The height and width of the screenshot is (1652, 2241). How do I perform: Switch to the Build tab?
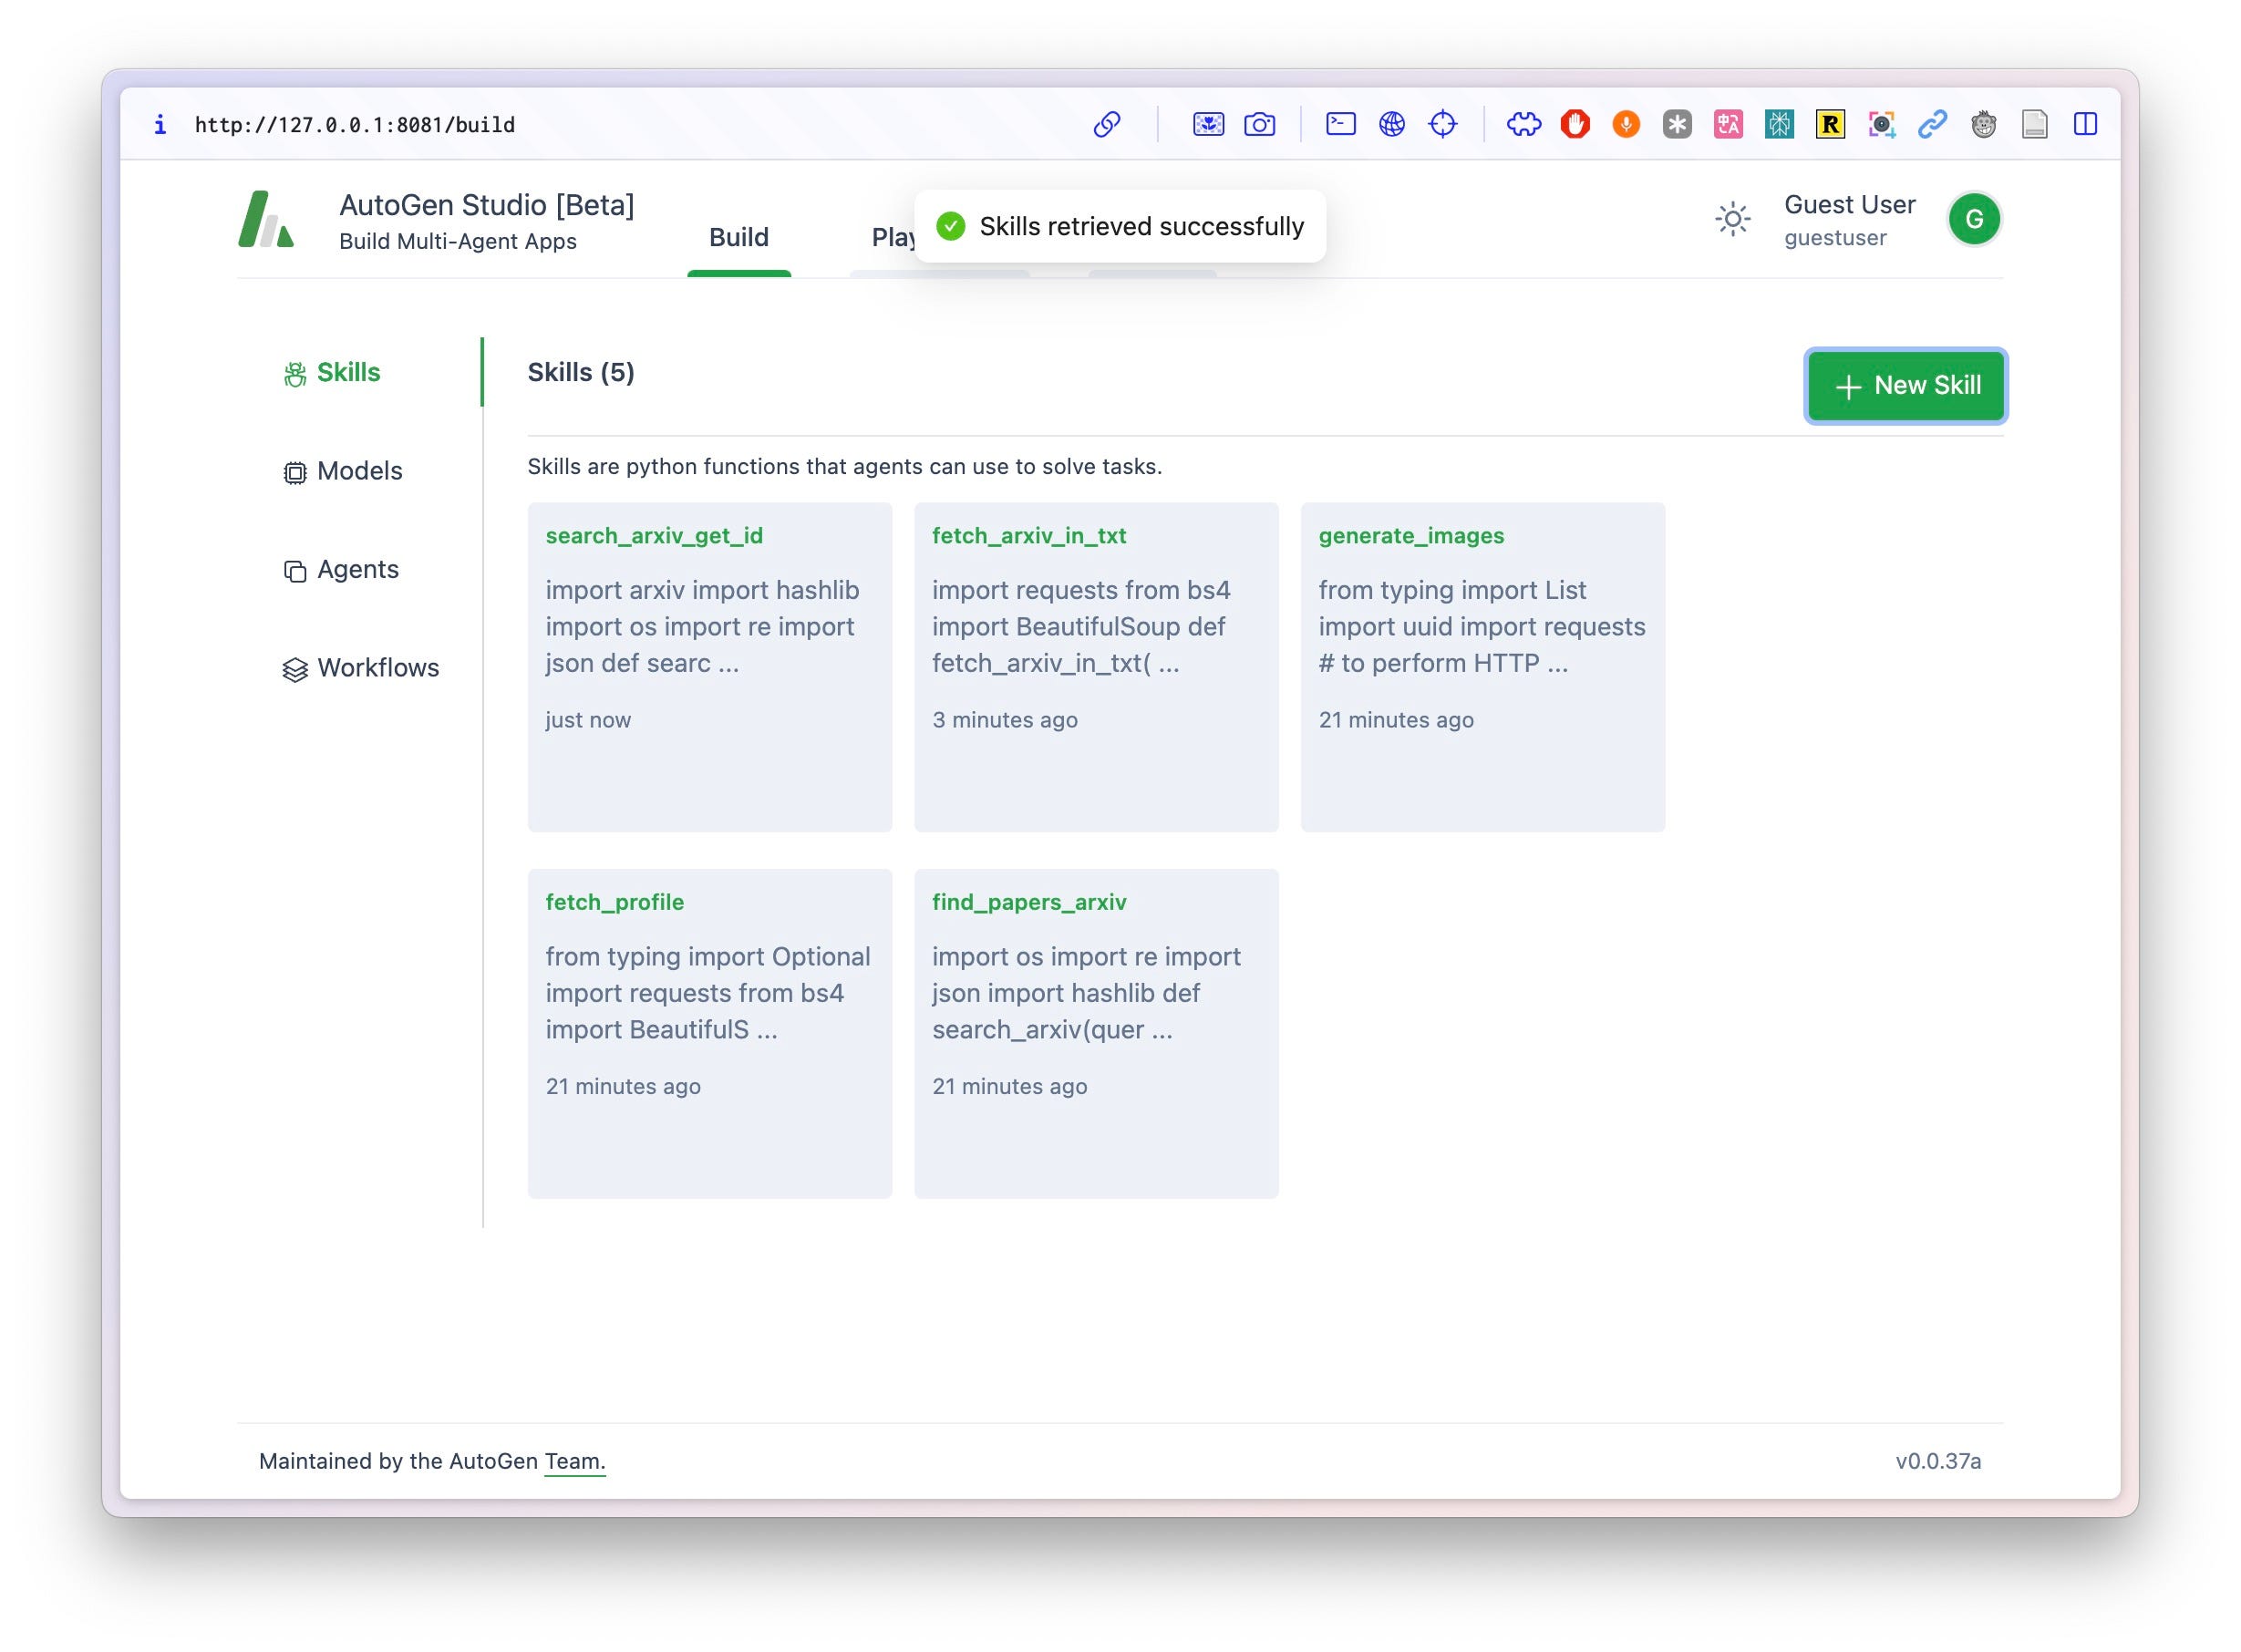click(739, 237)
